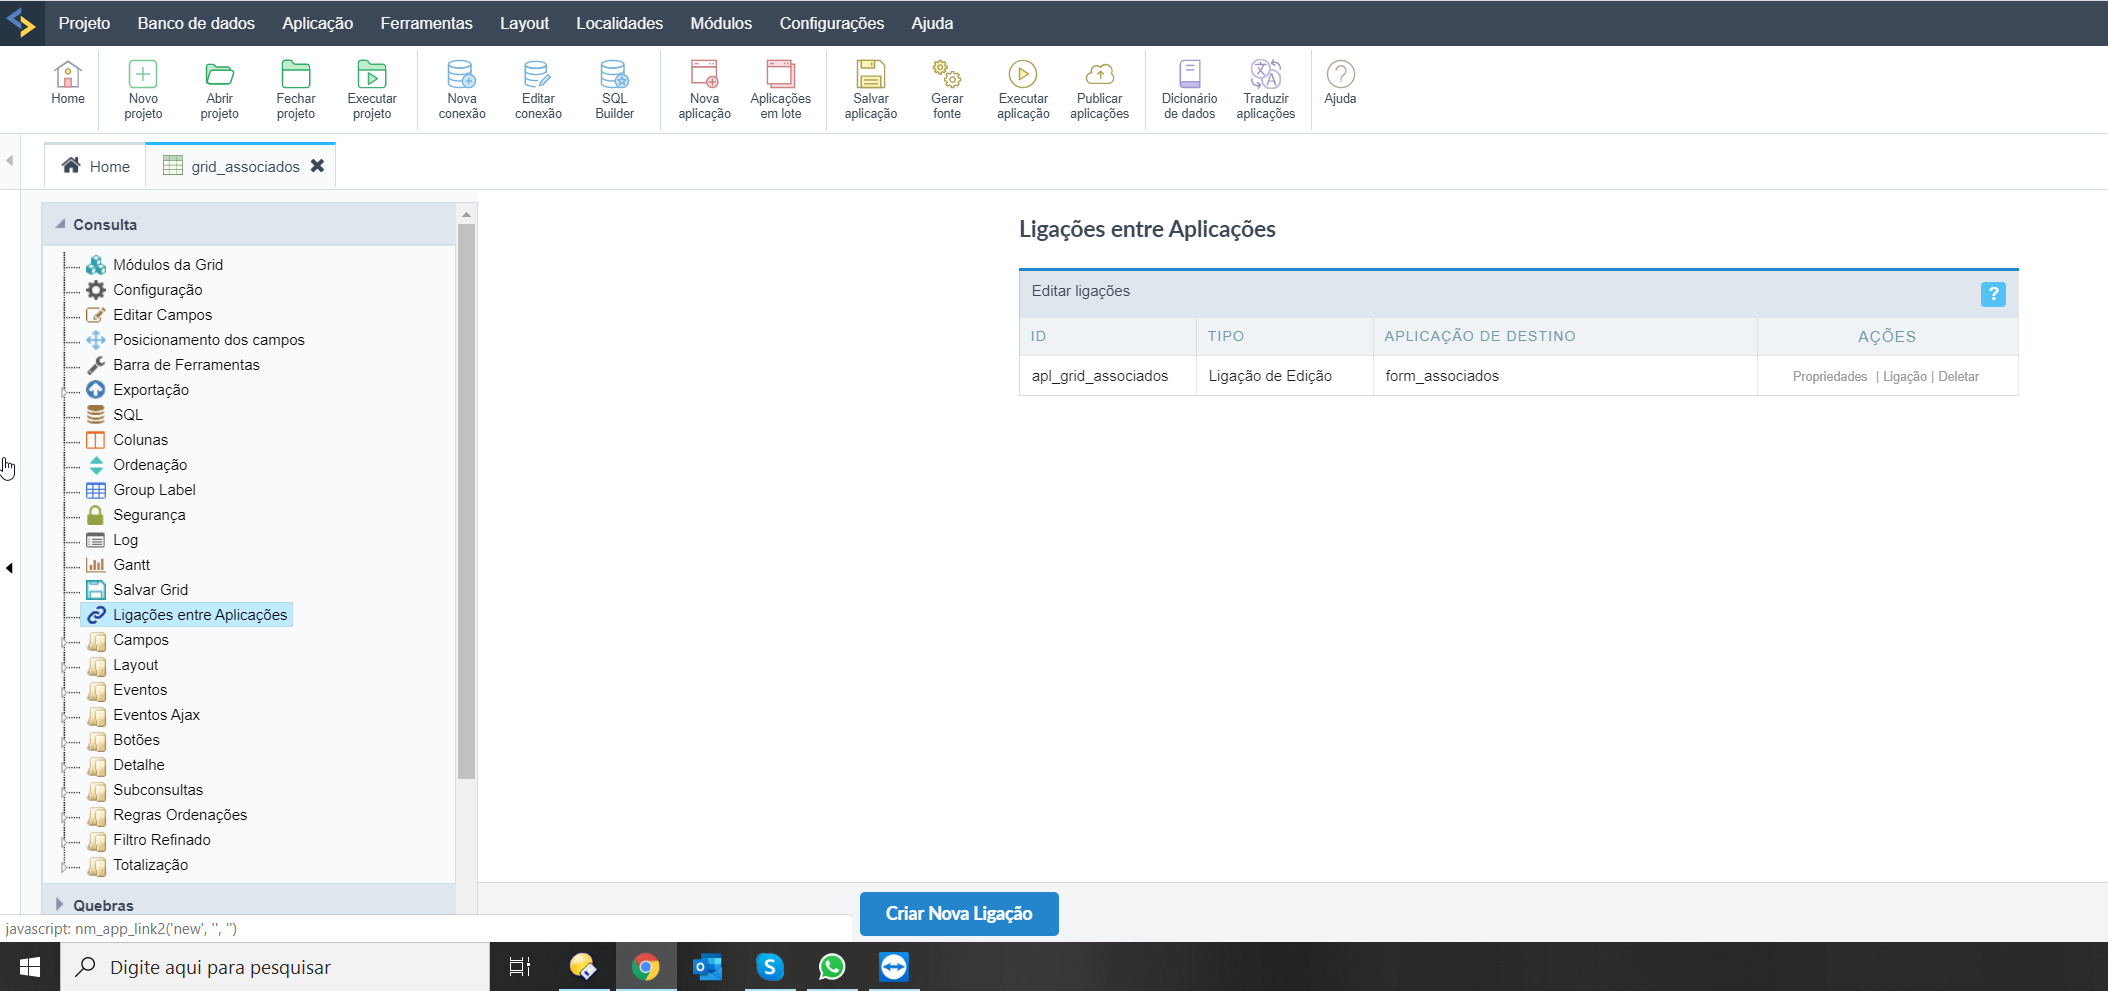Screen dimensions: 2108x991
Task: Open Posicionamento dos campos
Action: tap(209, 340)
